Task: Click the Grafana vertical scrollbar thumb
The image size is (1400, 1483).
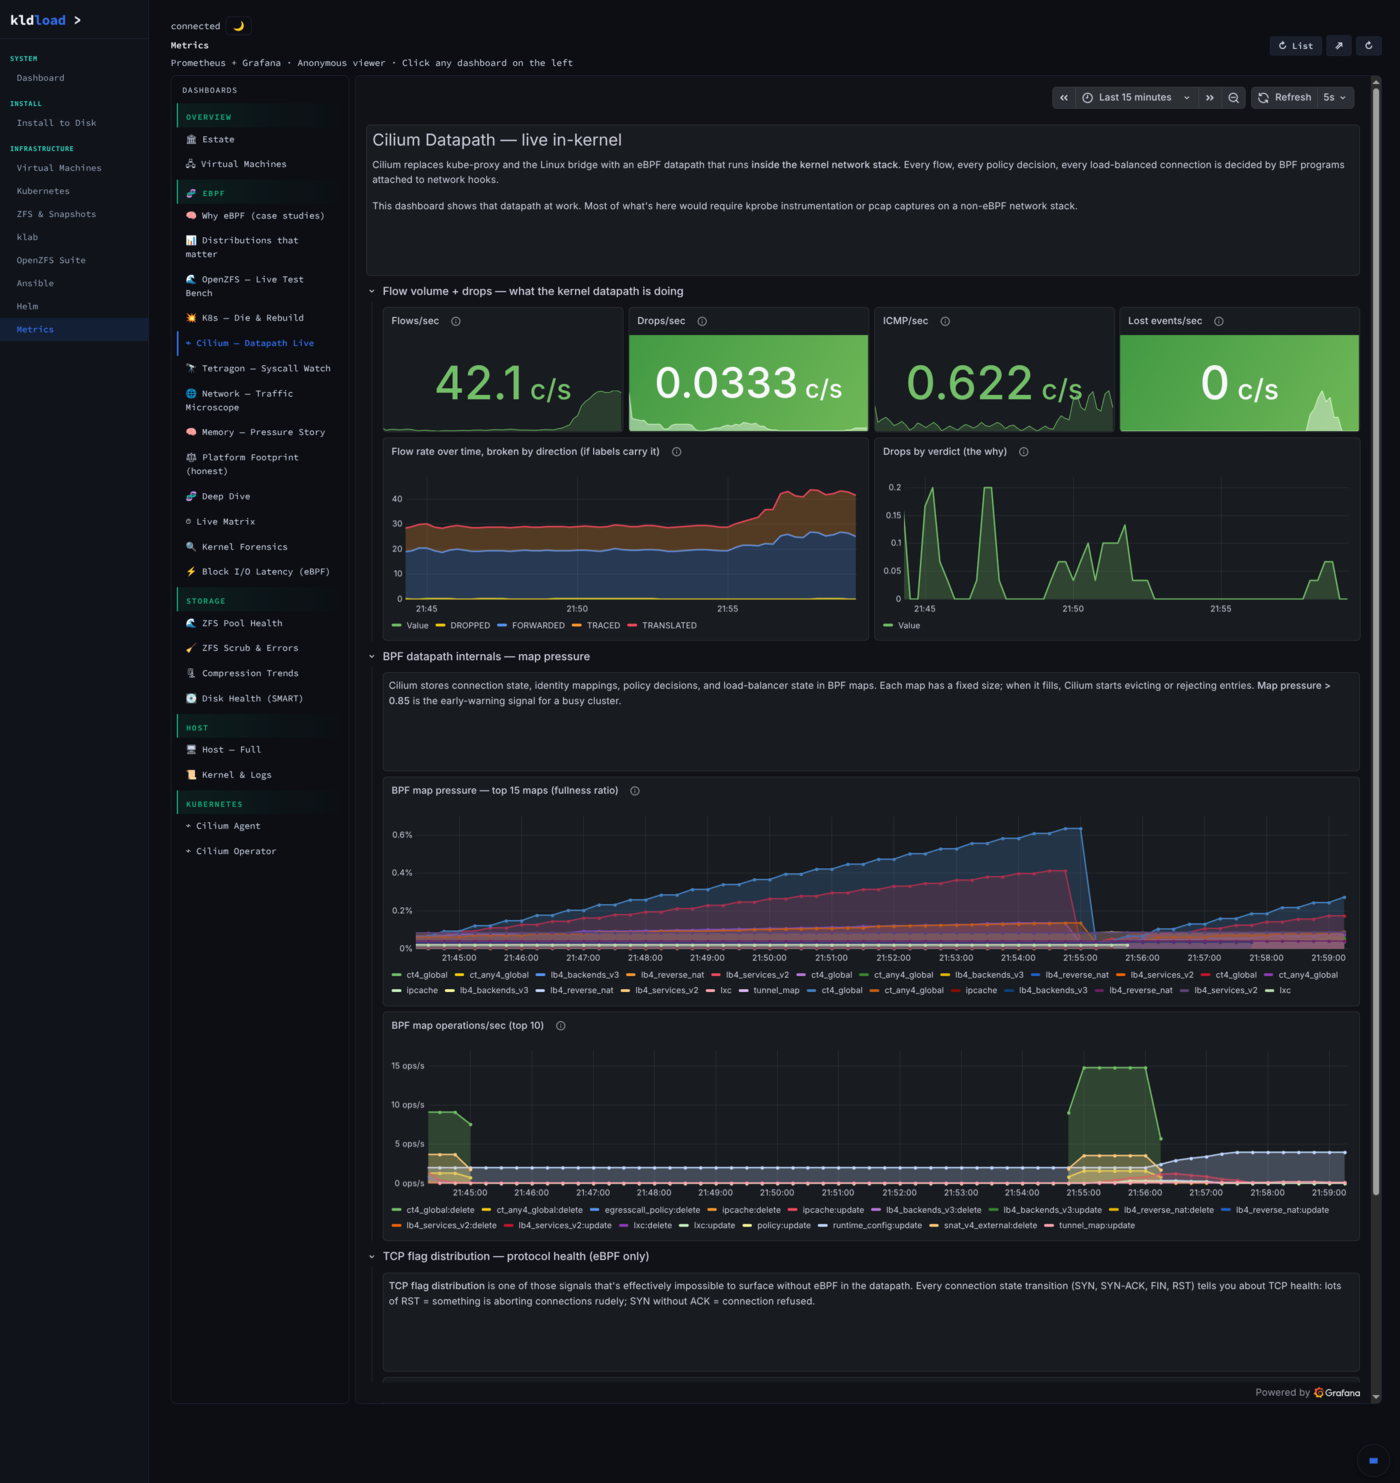Action: click(1376, 640)
